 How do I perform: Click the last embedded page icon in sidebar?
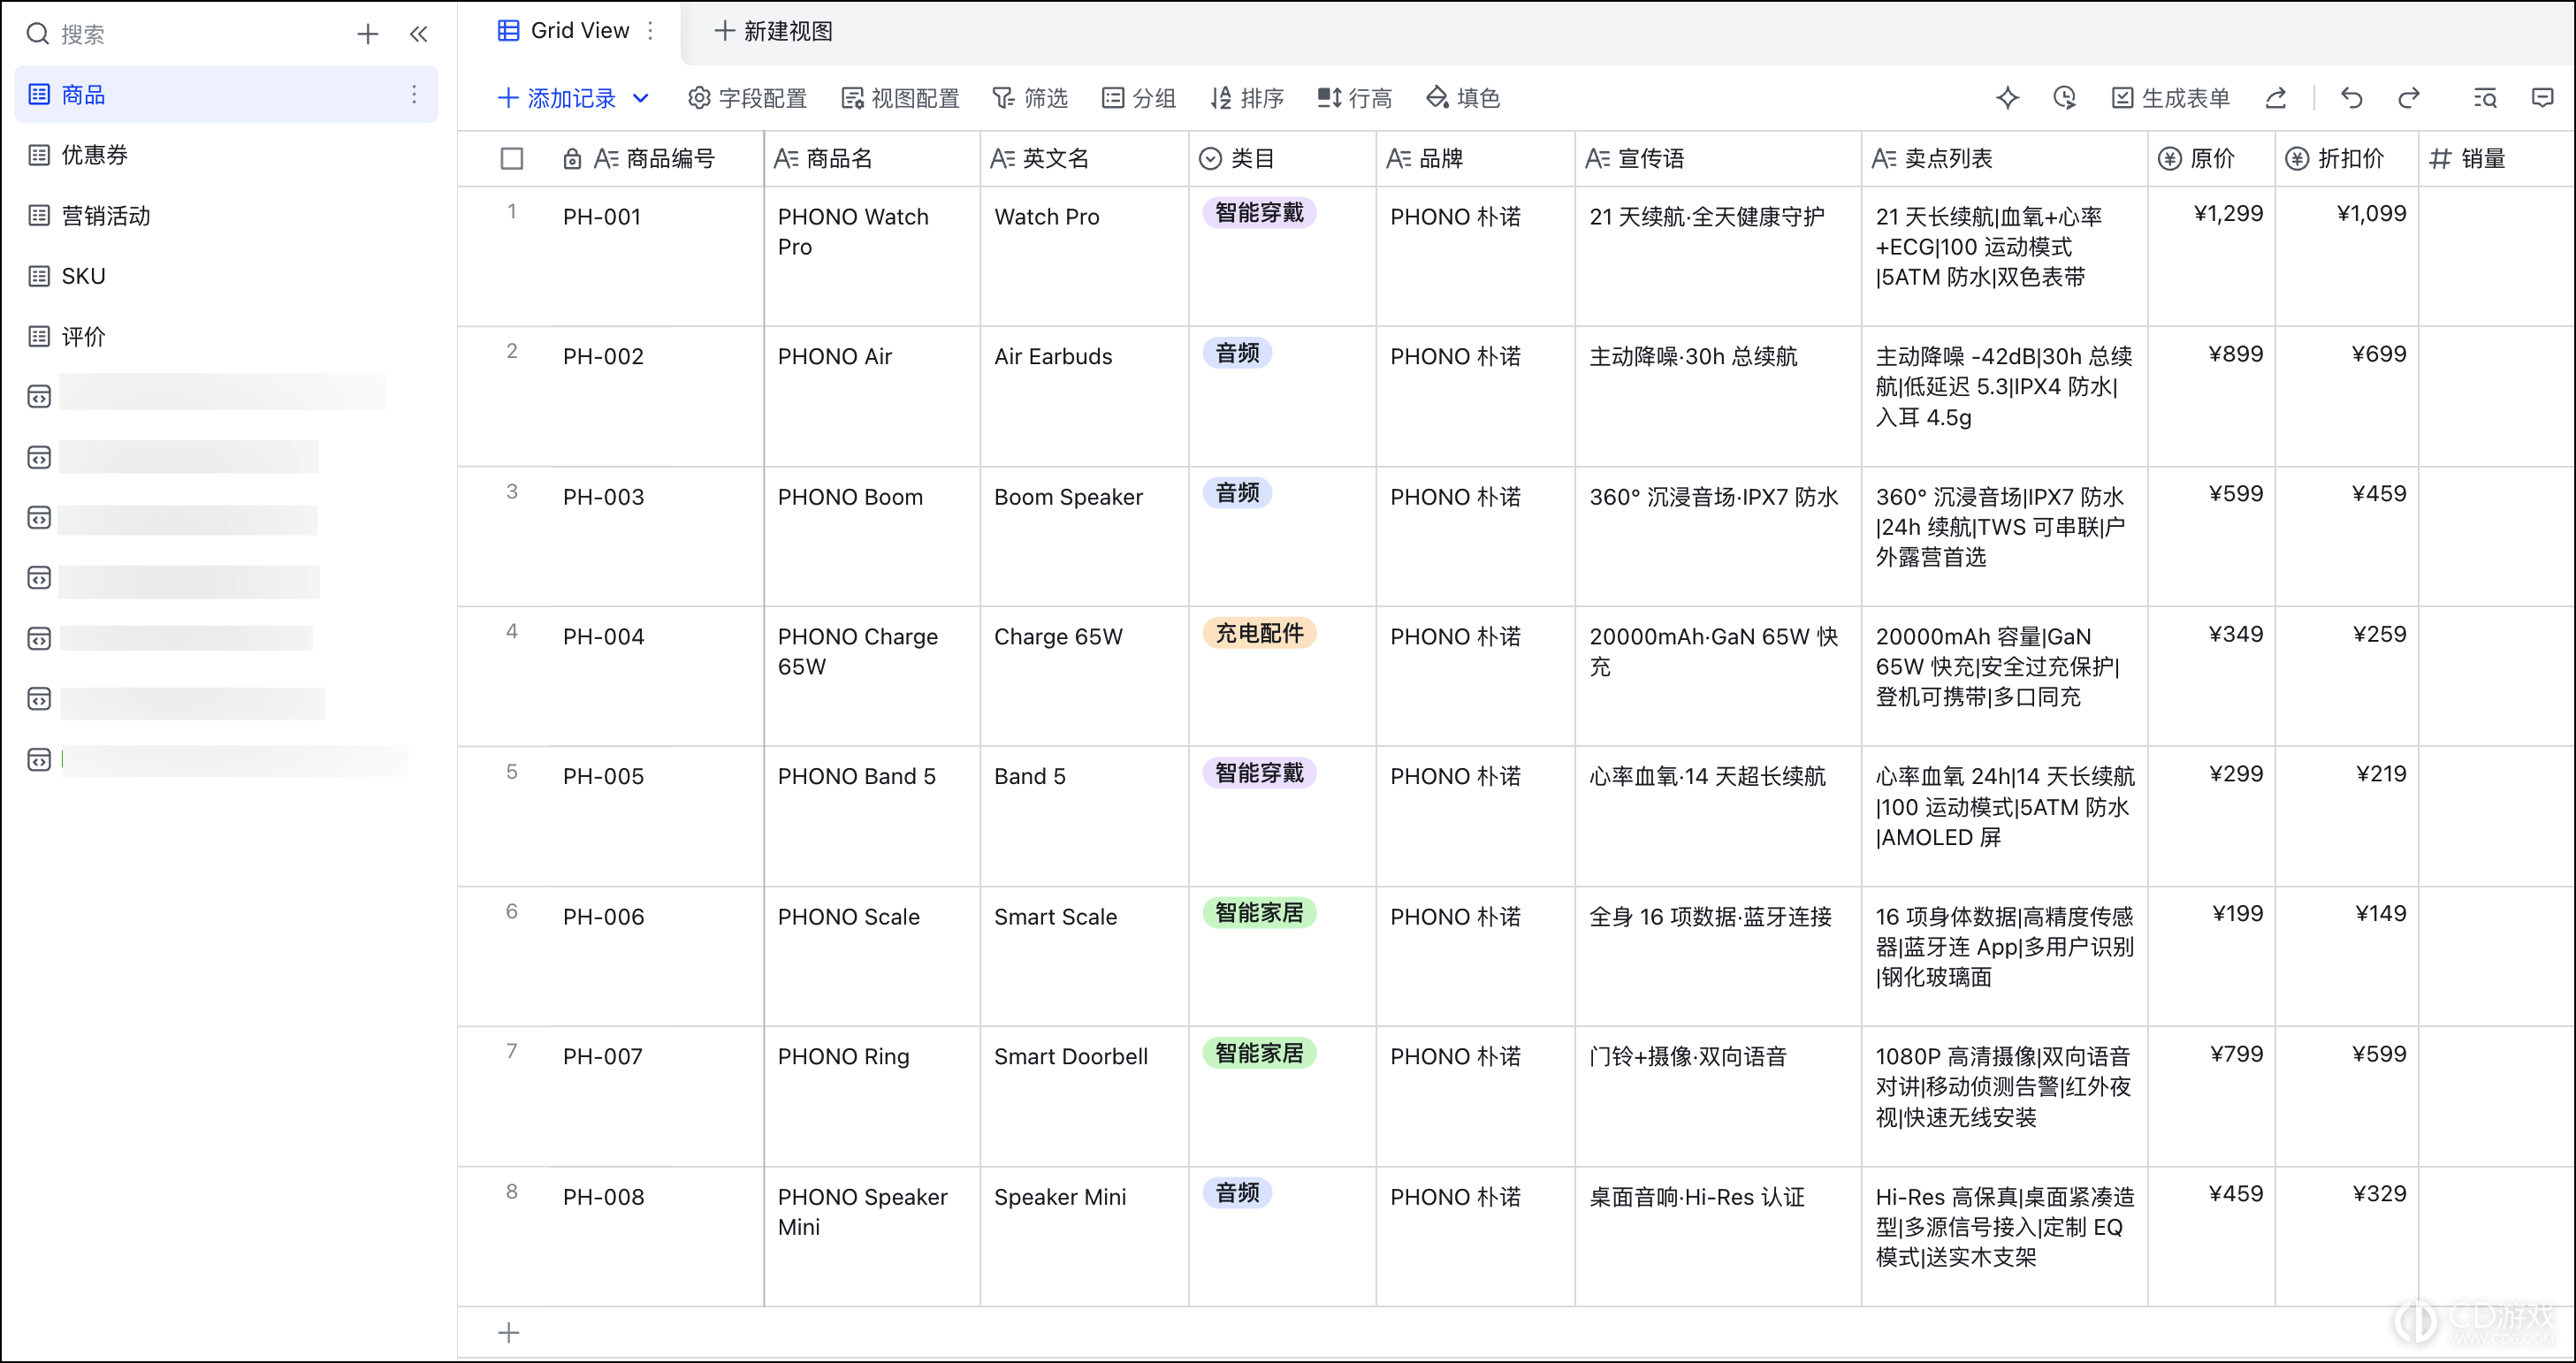tap(39, 760)
